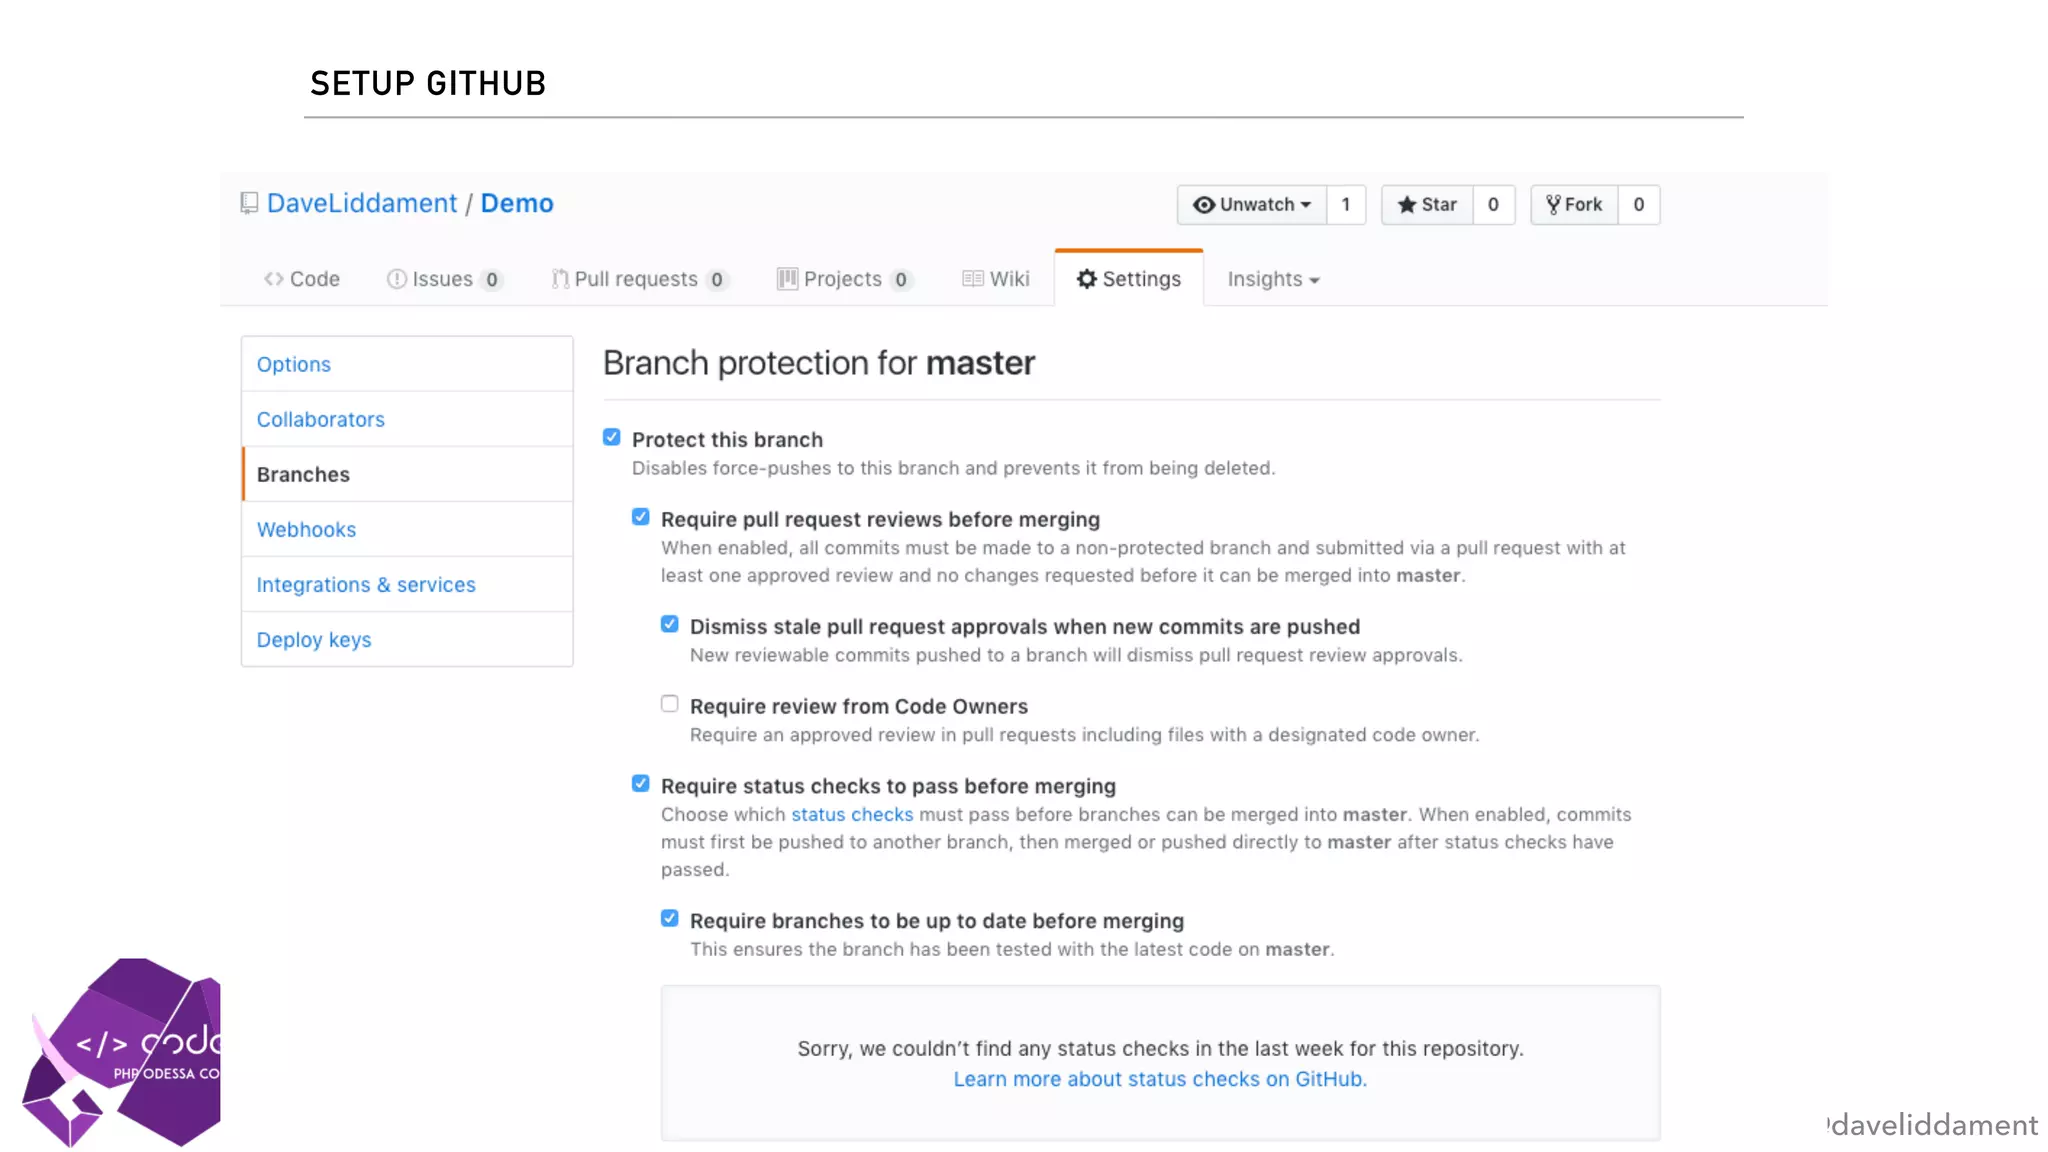Click the watchers count 1
The height and width of the screenshot is (1152, 2048).
pyautogui.click(x=1346, y=205)
